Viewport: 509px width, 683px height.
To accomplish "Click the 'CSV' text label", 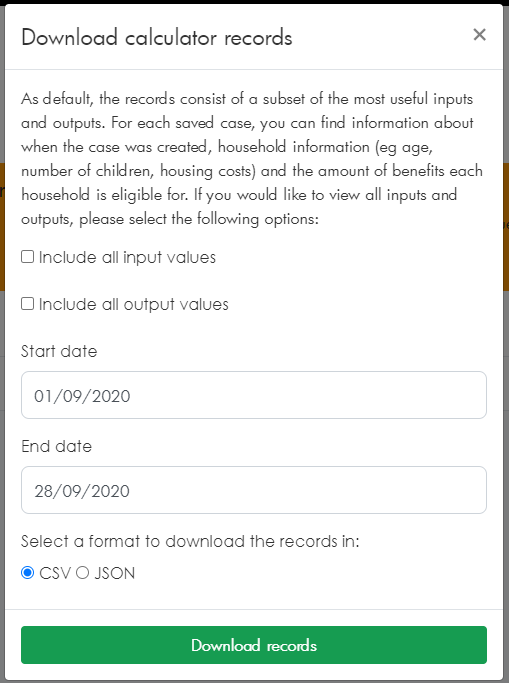I will (55, 573).
